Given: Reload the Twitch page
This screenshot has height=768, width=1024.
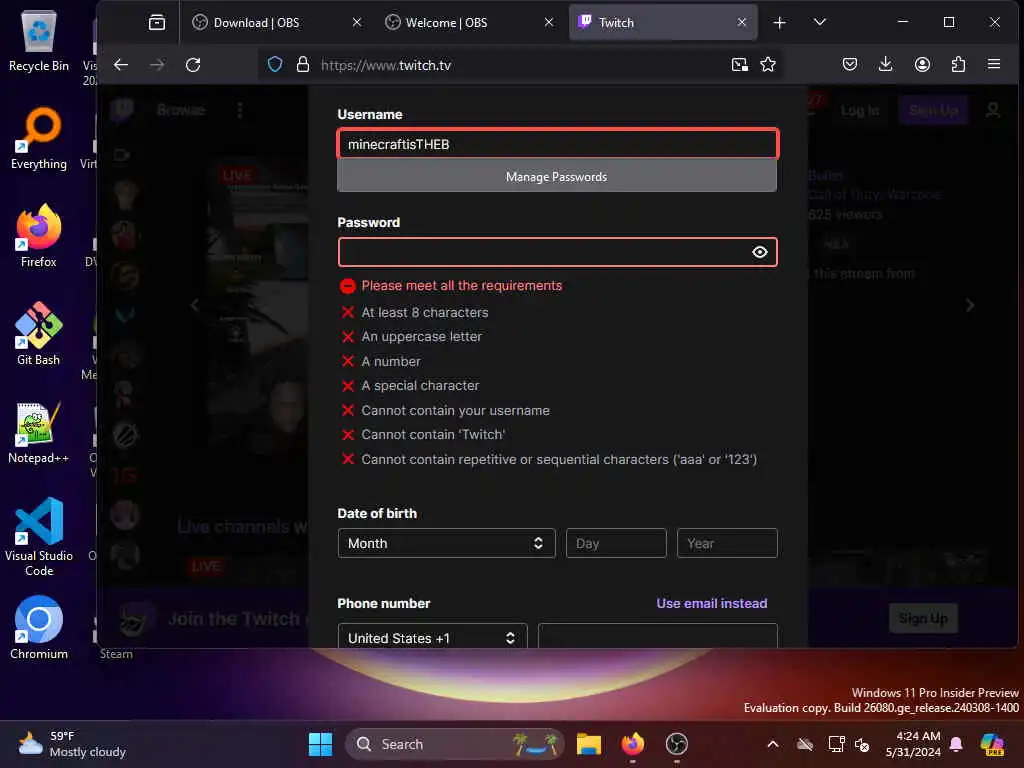Looking at the screenshot, I should pyautogui.click(x=193, y=65).
